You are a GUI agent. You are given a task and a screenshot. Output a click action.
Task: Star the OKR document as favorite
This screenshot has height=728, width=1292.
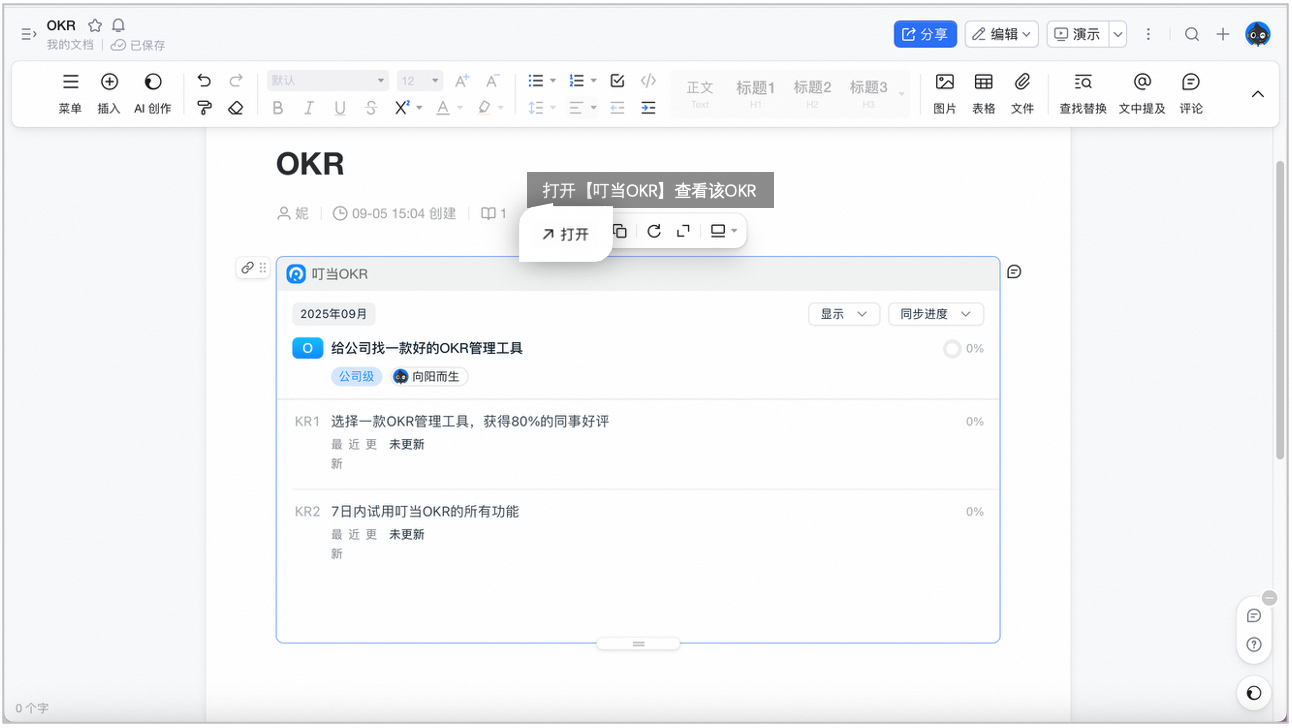(x=95, y=25)
